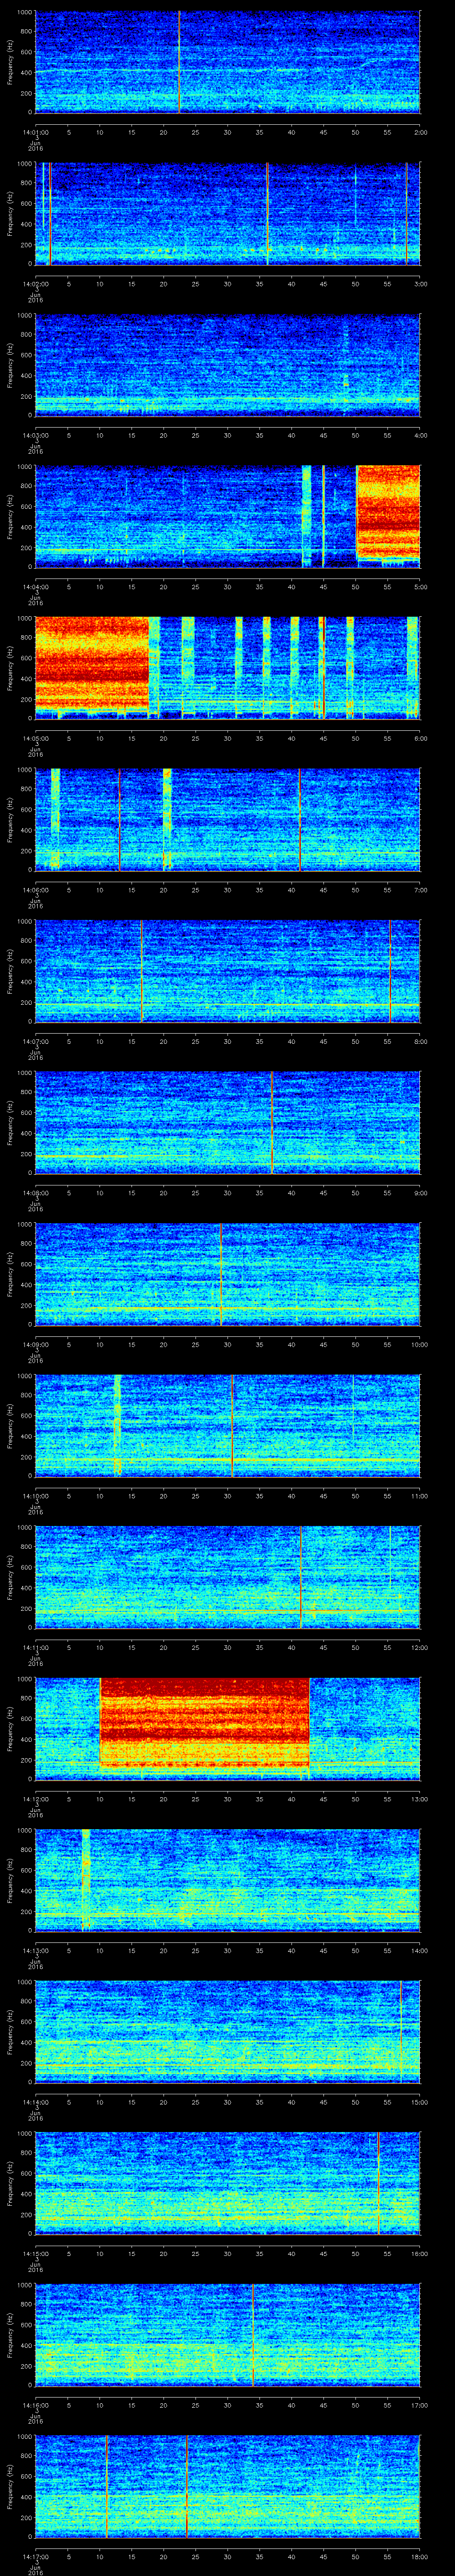This screenshot has width=455, height=2576.
Task: Open the spectrogram panel starting at 14:06:00
Action: (228, 819)
